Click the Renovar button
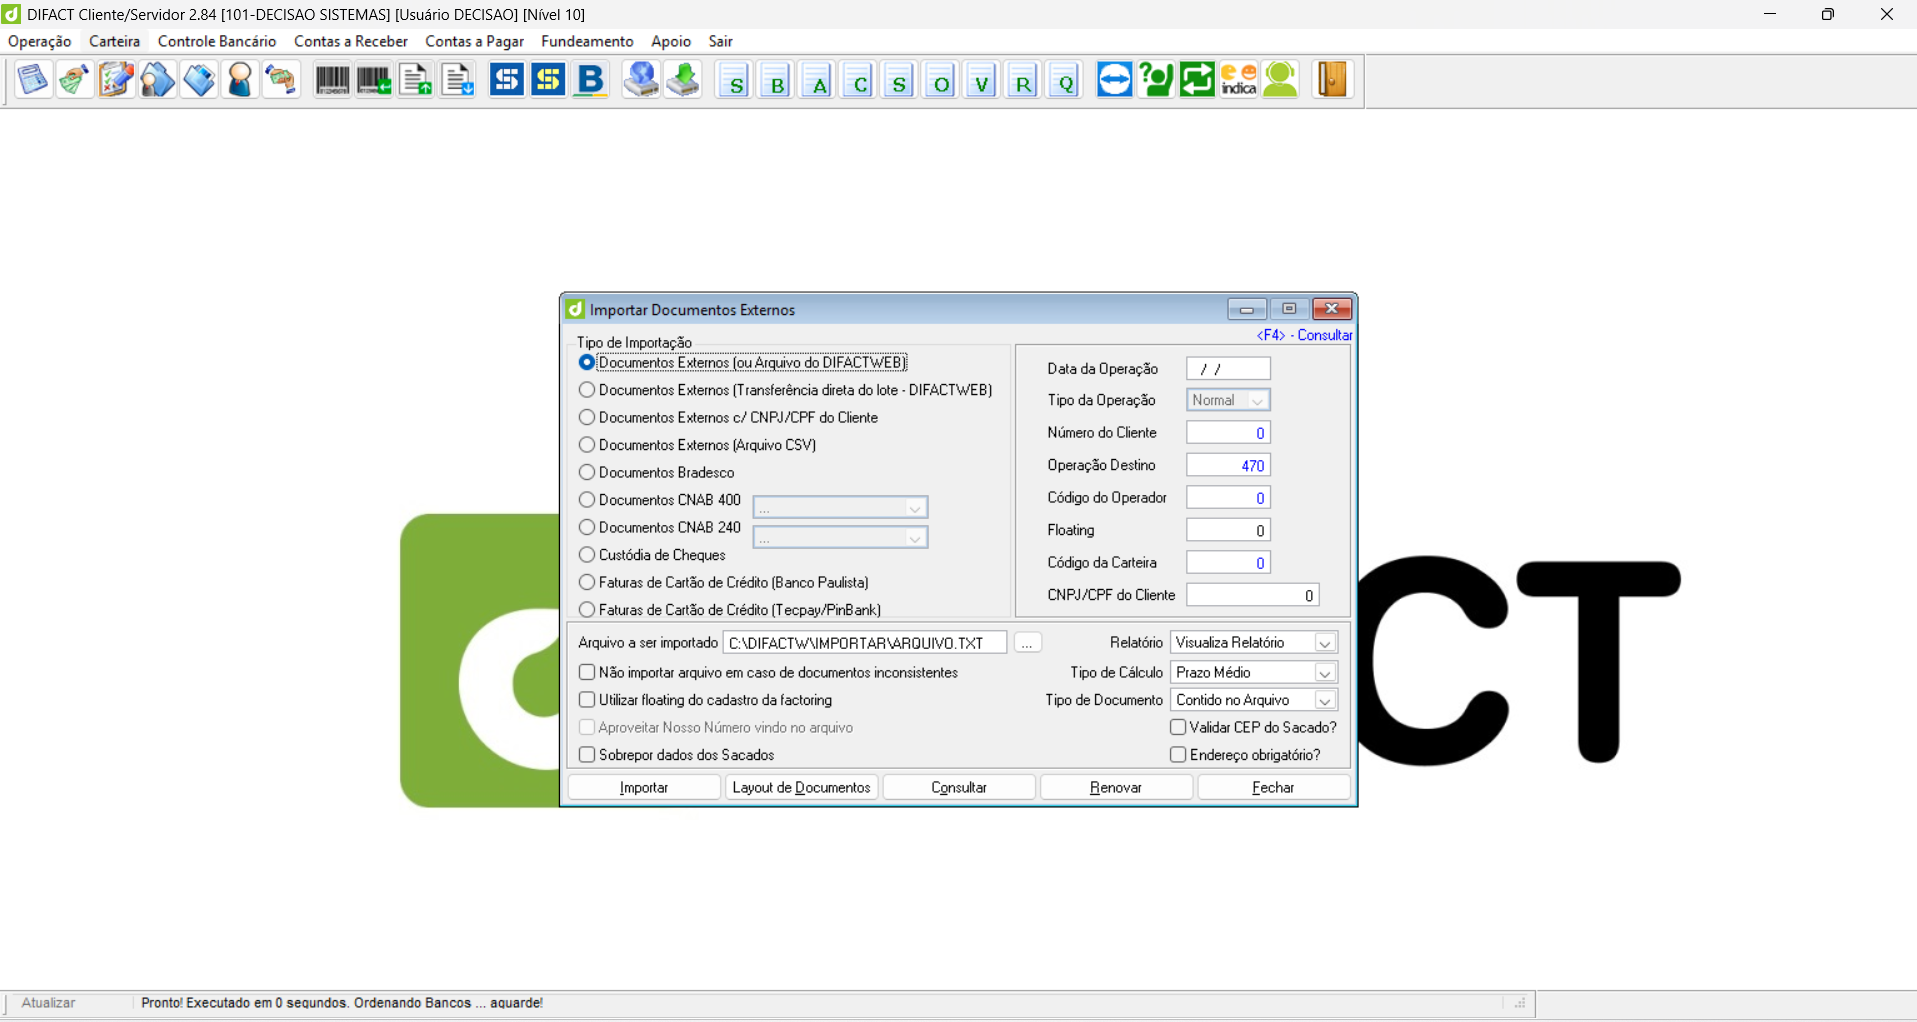The height and width of the screenshot is (1022, 1917). point(1116,788)
